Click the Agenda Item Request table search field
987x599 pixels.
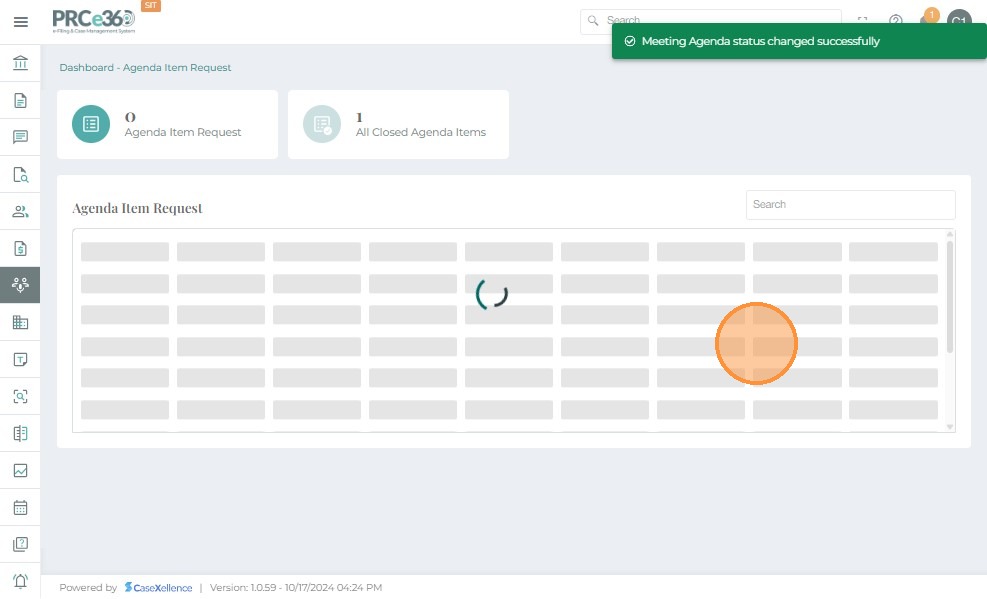850,205
